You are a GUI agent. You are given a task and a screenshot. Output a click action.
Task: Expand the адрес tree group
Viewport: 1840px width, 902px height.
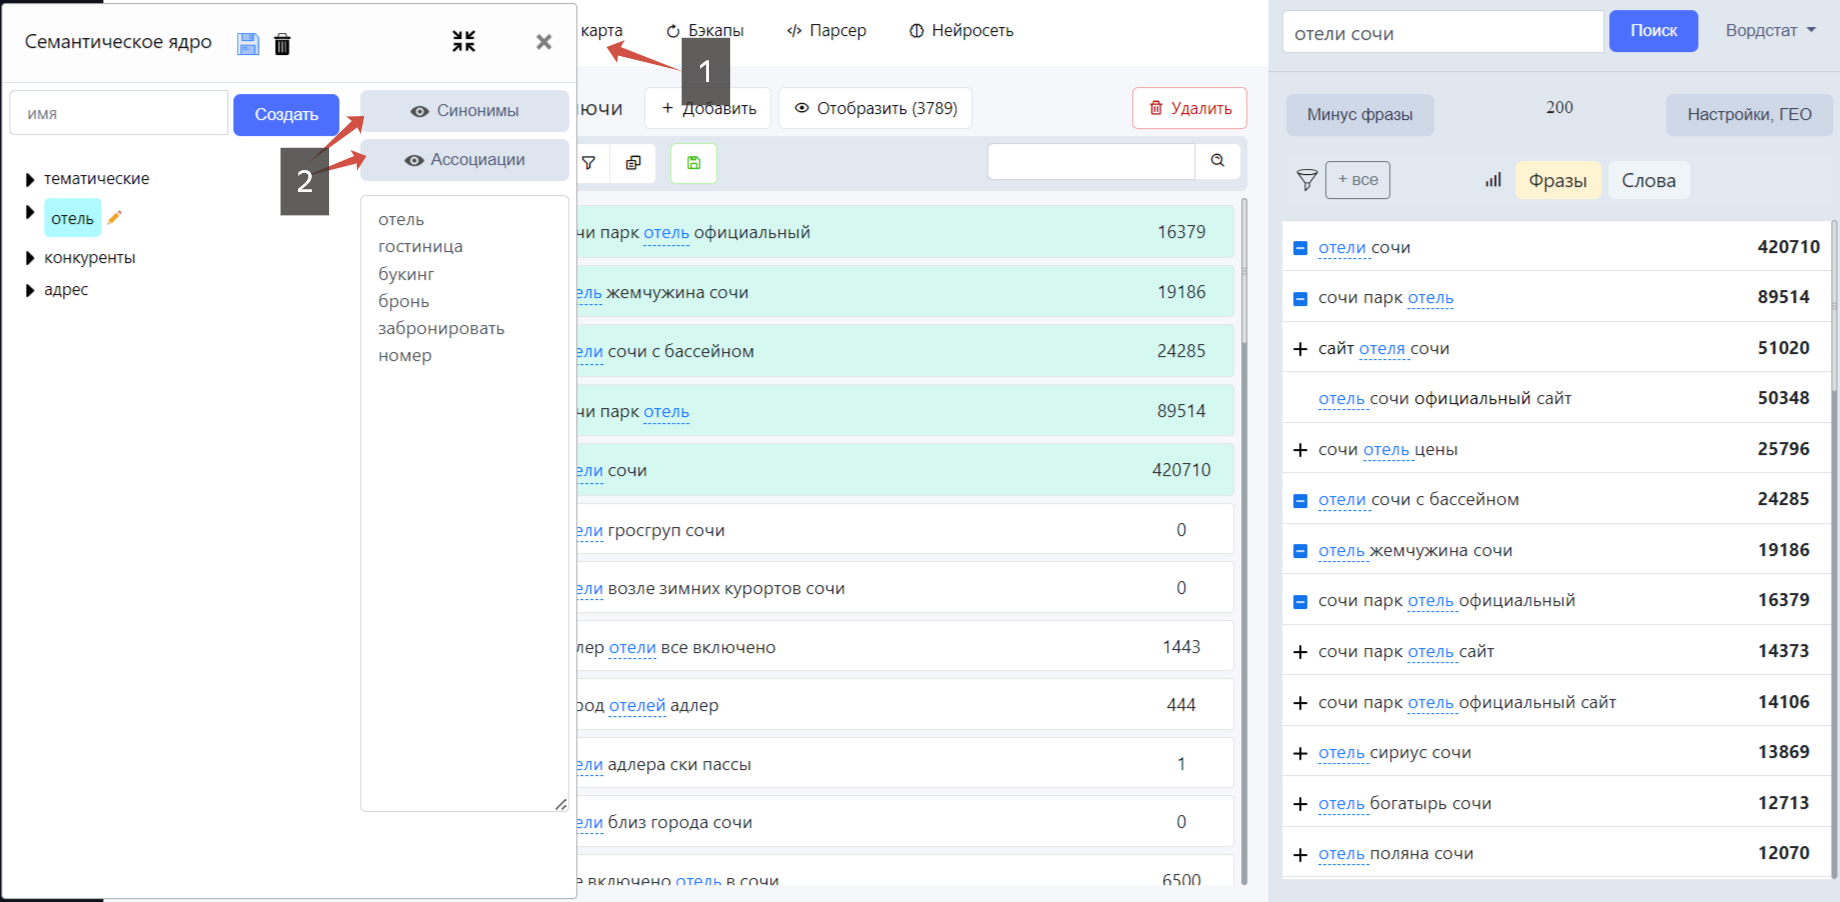[30, 290]
